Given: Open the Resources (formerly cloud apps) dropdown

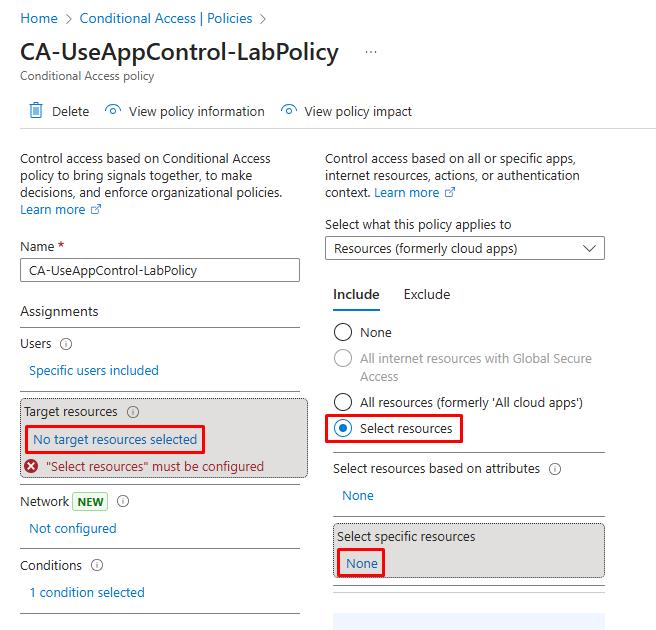Looking at the screenshot, I should click(465, 248).
